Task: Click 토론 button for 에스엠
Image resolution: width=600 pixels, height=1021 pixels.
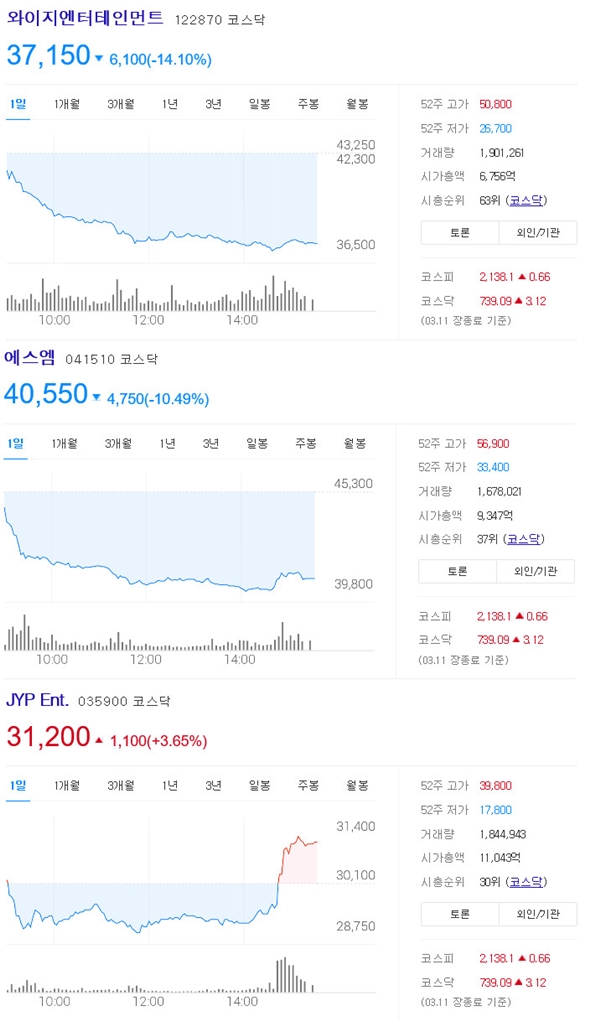Action: click(457, 571)
